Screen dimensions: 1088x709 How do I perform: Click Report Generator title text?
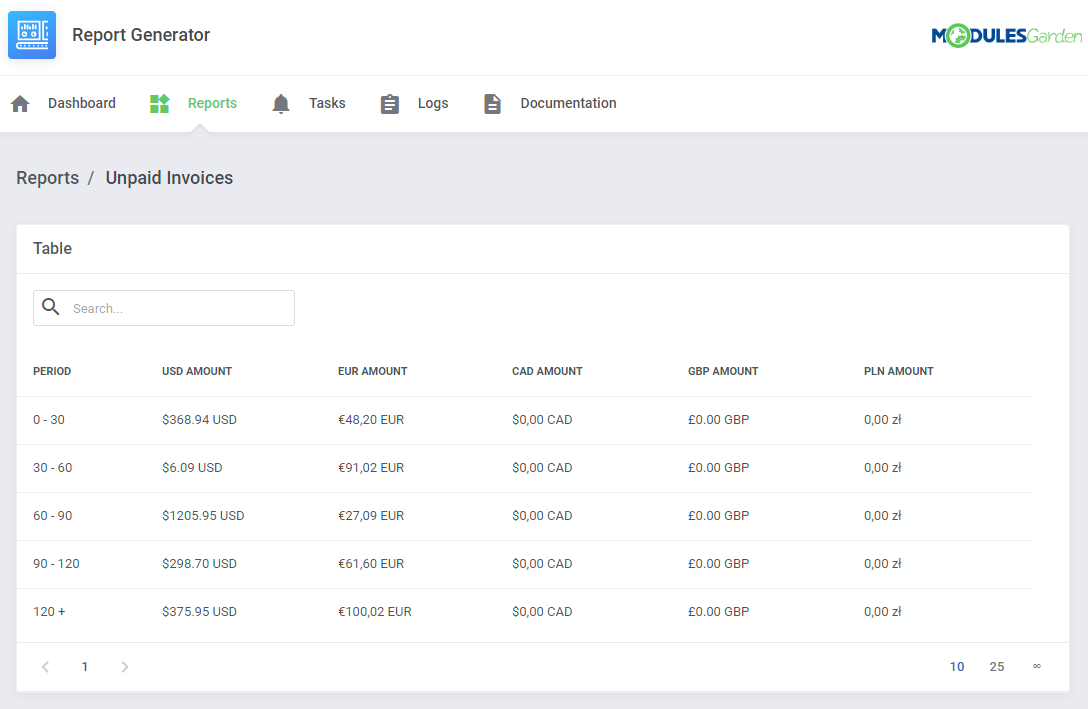point(141,35)
